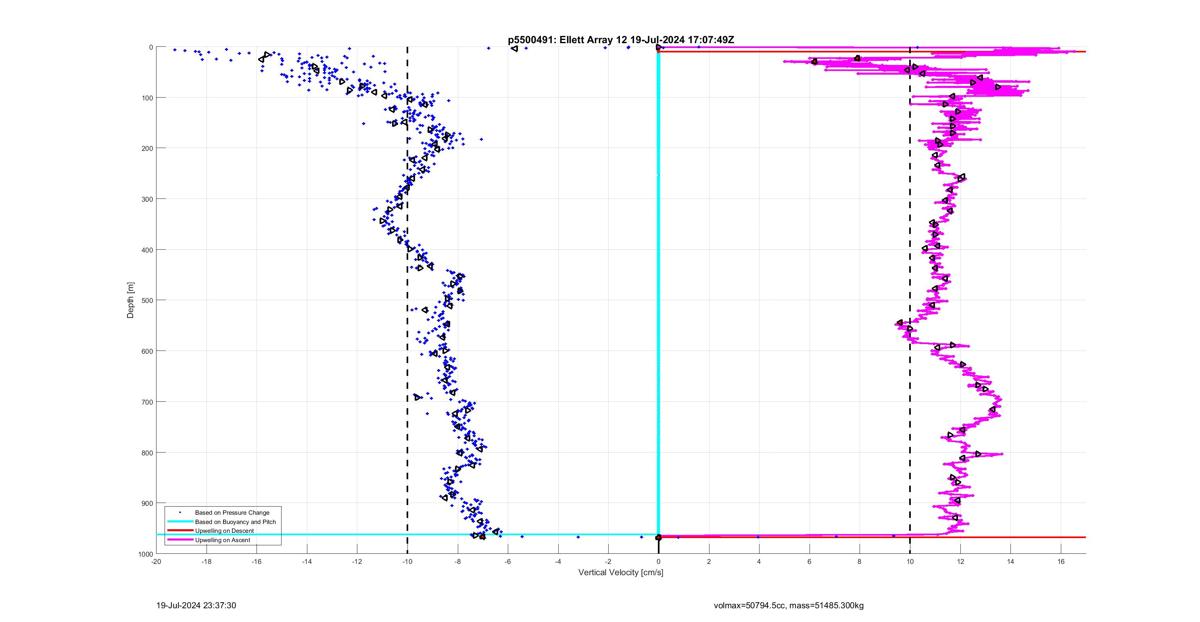Click the depth-axis tick label '600'

click(x=146, y=351)
